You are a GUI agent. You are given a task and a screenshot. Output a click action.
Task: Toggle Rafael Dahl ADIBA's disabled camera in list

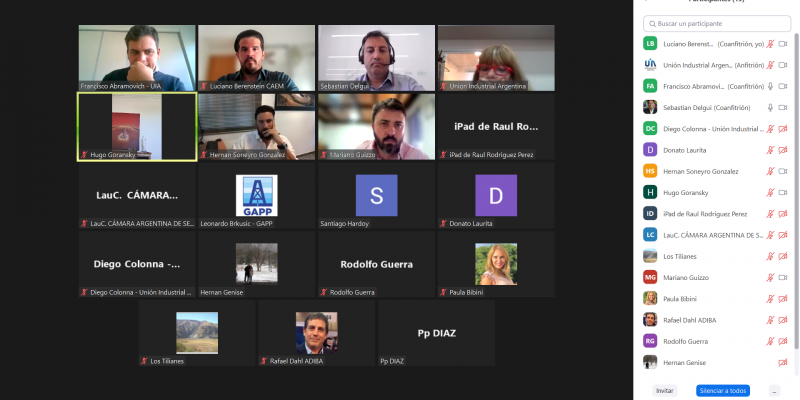[x=783, y=320]
